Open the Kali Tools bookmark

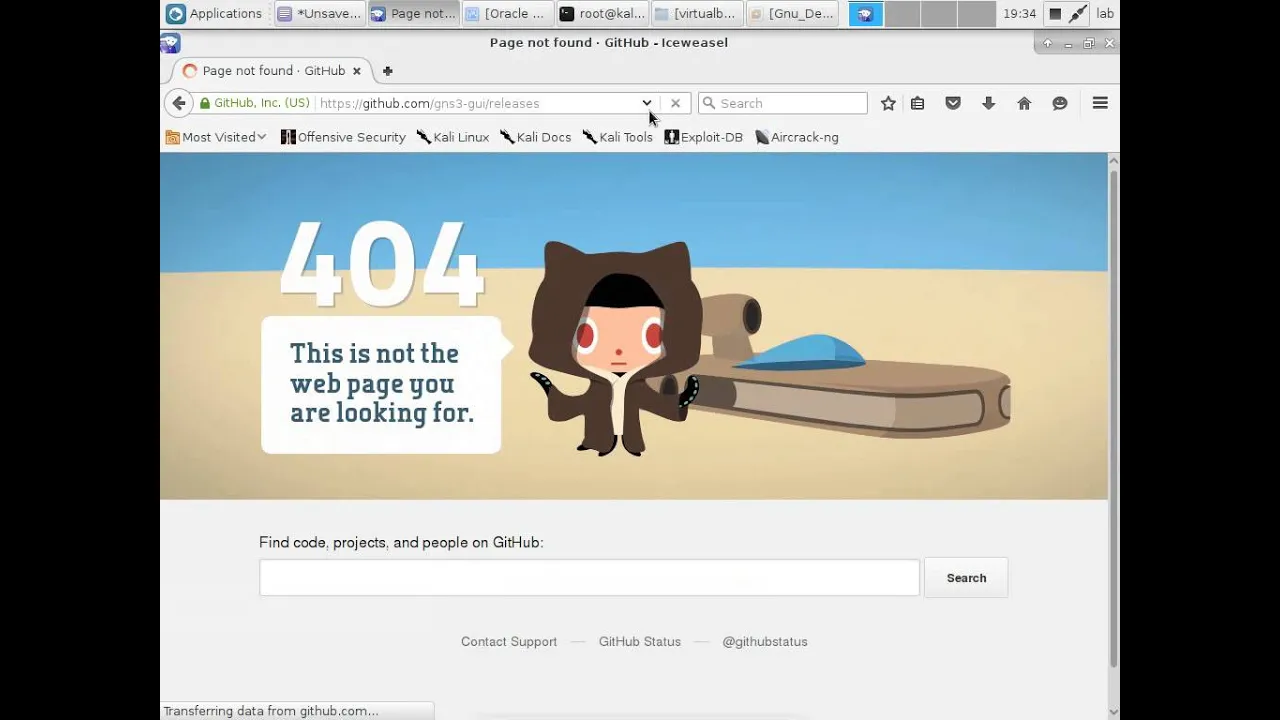(x=617, y=137)
